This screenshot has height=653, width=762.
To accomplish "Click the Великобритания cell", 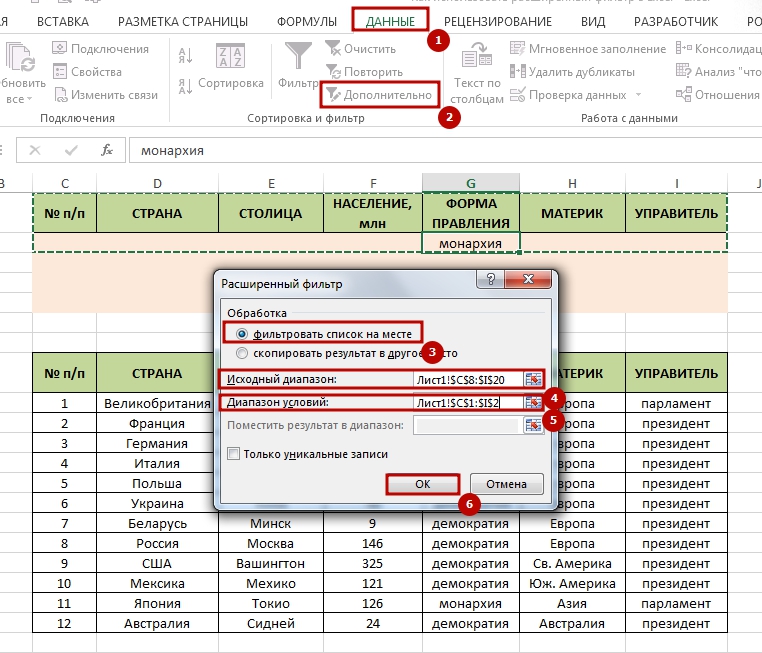I will point(156,403).
